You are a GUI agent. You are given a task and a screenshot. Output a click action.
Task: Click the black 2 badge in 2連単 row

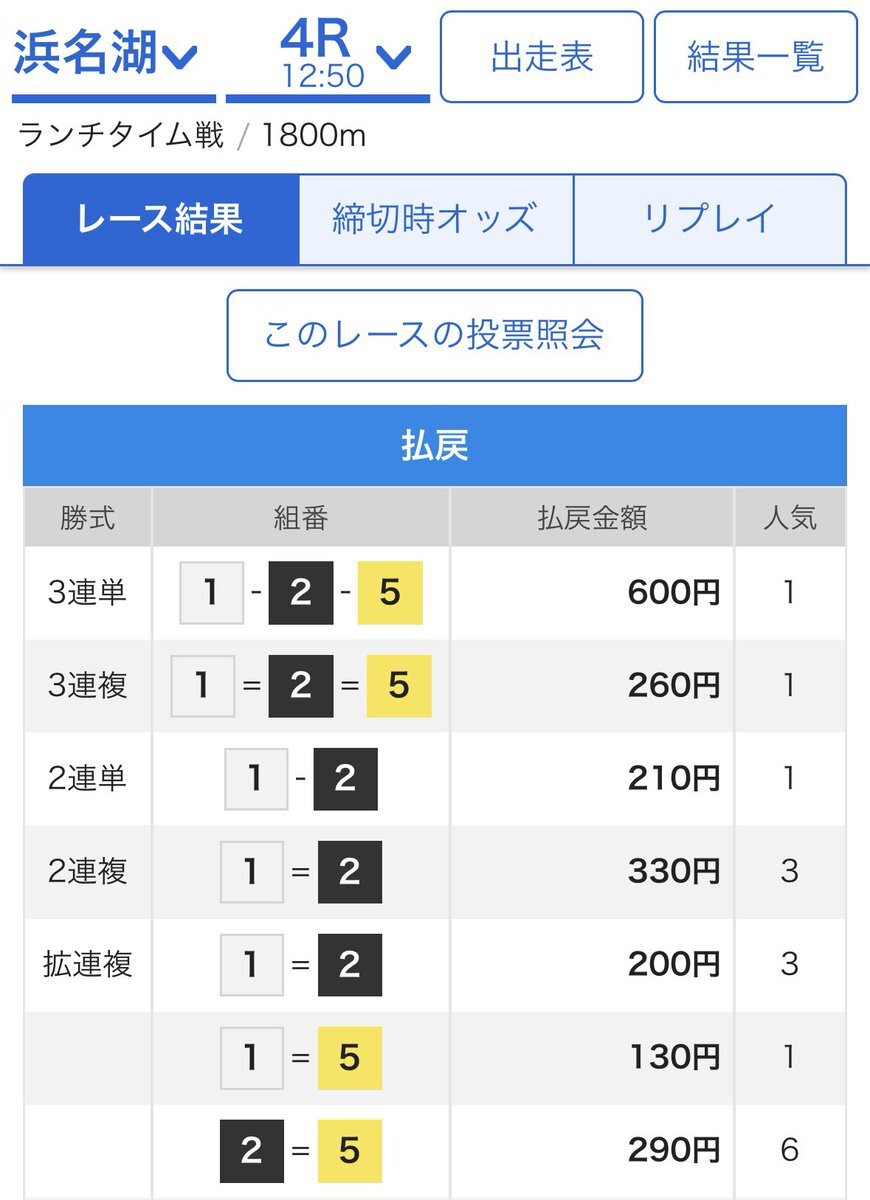(x=345, y=779)
